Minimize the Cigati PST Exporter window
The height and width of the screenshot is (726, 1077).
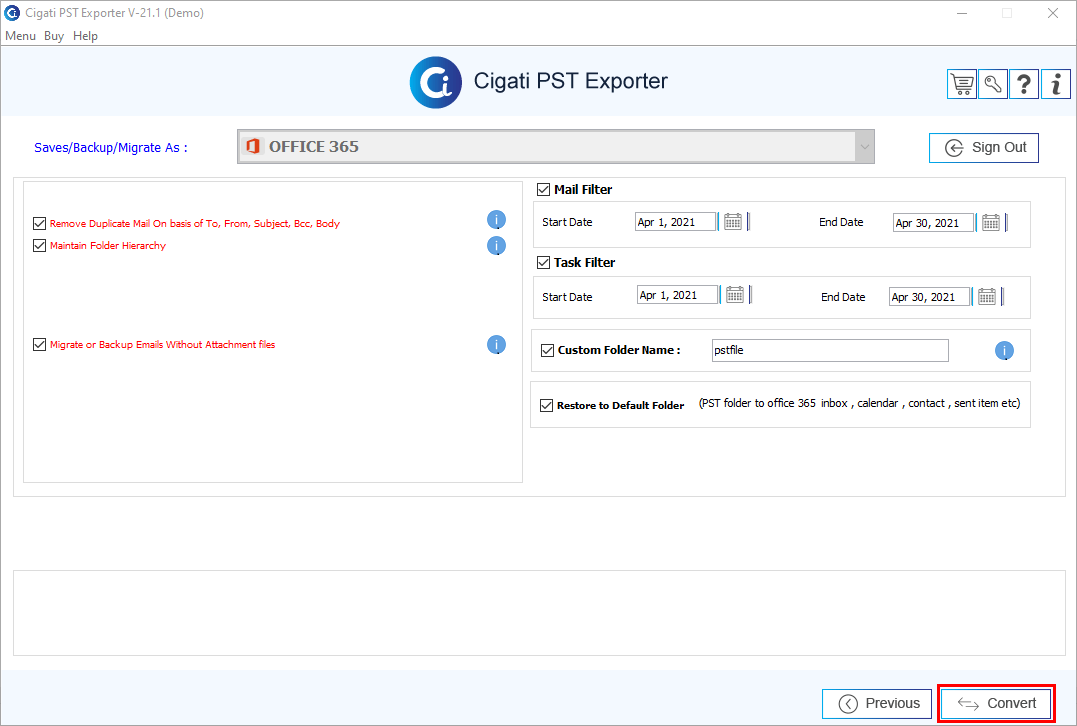(x=962, y=13)
